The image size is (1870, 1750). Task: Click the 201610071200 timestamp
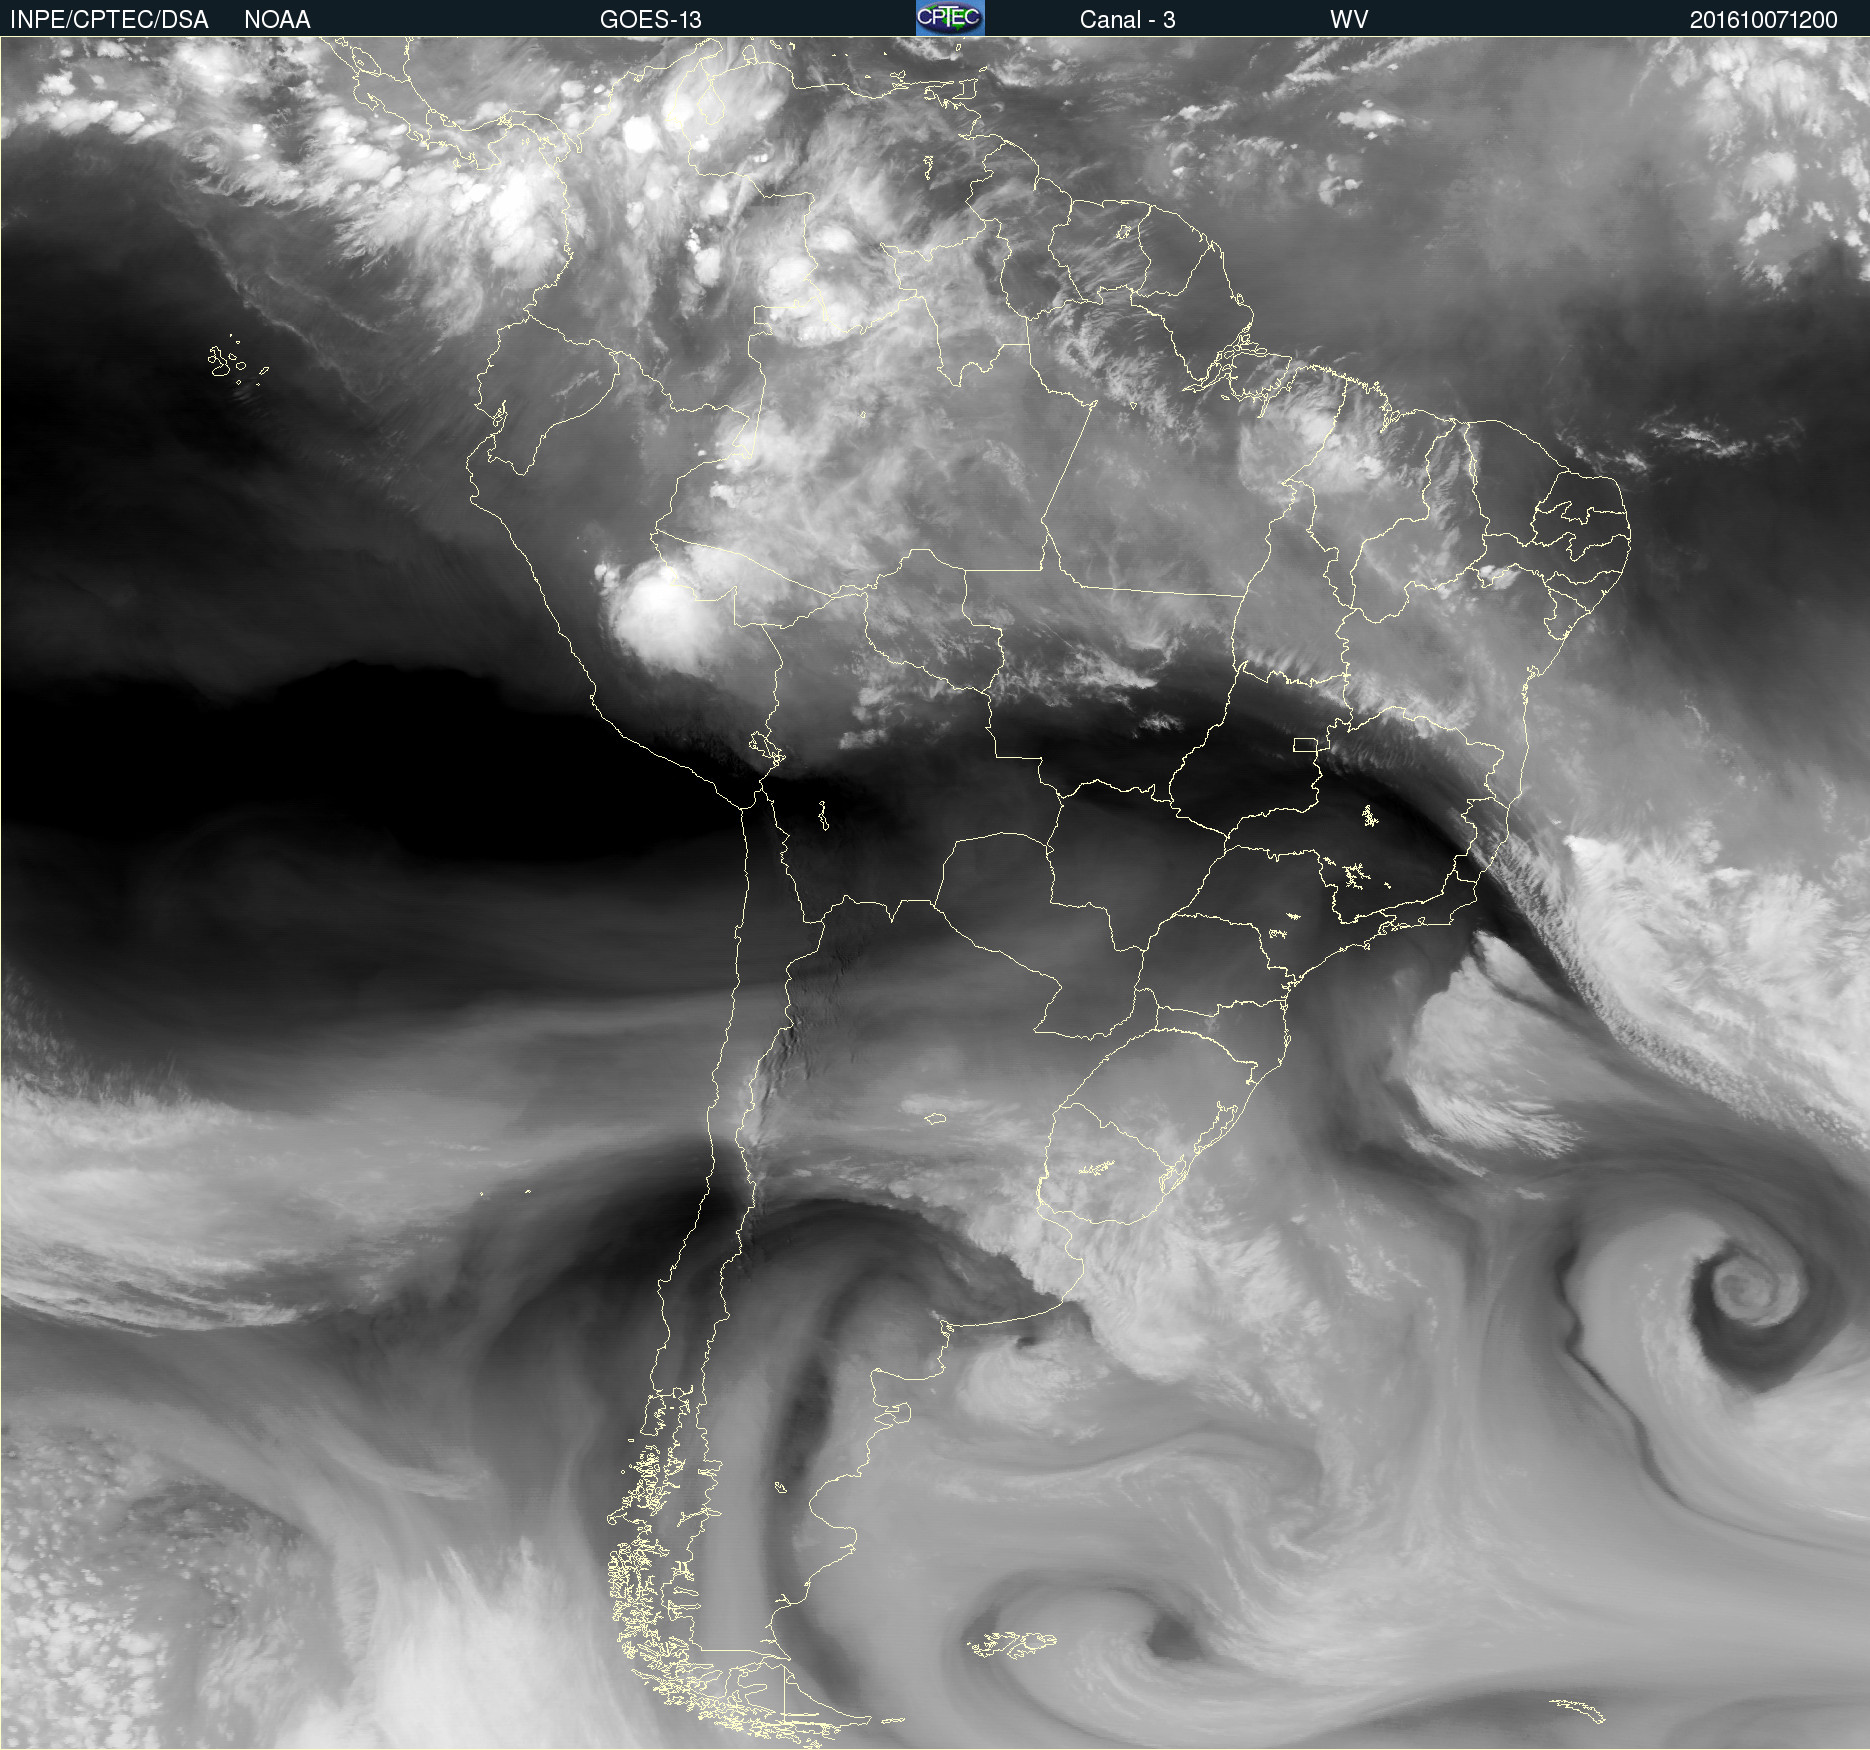tap(1763, 20)
